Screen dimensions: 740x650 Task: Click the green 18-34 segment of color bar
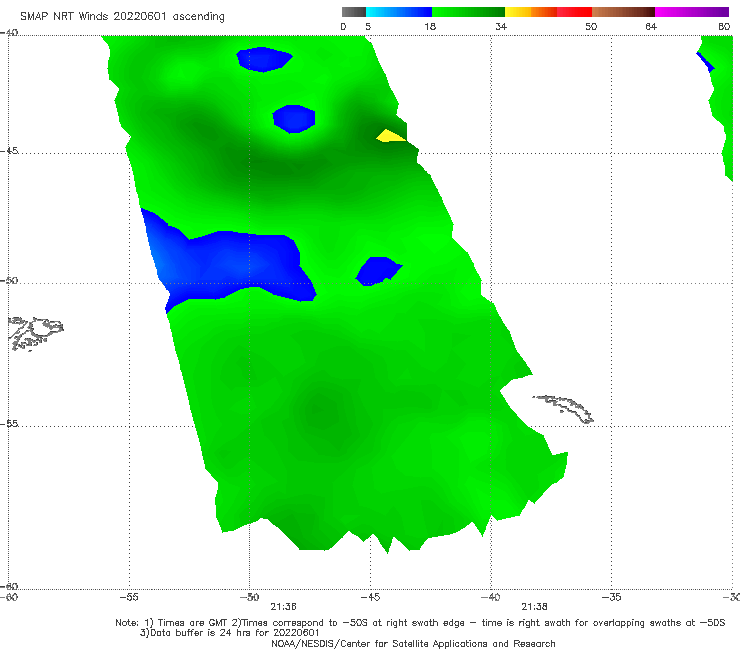(468, 12)
